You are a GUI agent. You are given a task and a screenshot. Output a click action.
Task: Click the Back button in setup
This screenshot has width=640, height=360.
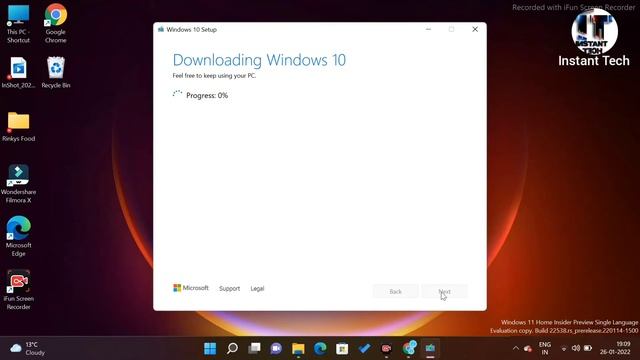point(395,291)
